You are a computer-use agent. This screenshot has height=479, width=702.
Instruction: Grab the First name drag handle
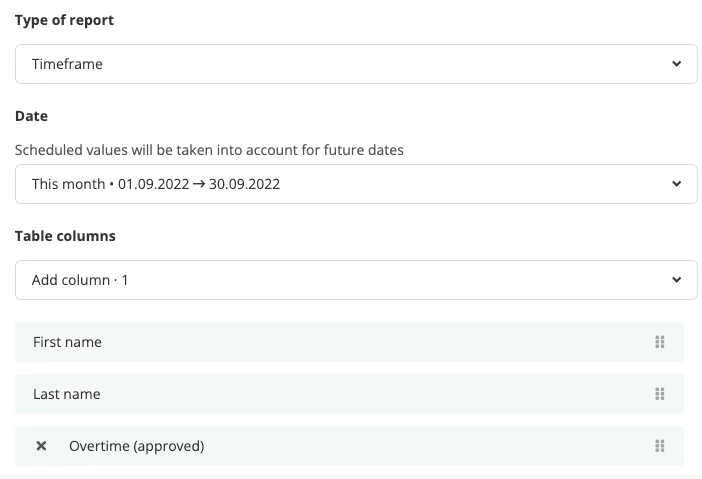click(x=659, y=342)
